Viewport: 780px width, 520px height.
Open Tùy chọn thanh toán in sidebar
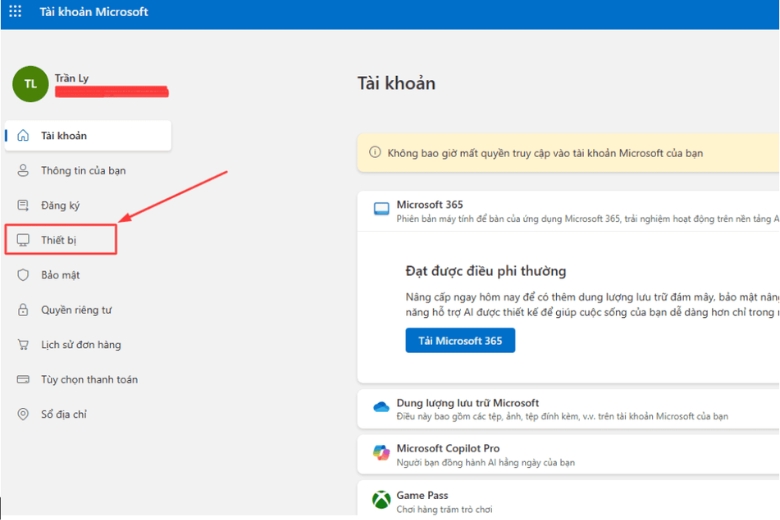[88, 379]
